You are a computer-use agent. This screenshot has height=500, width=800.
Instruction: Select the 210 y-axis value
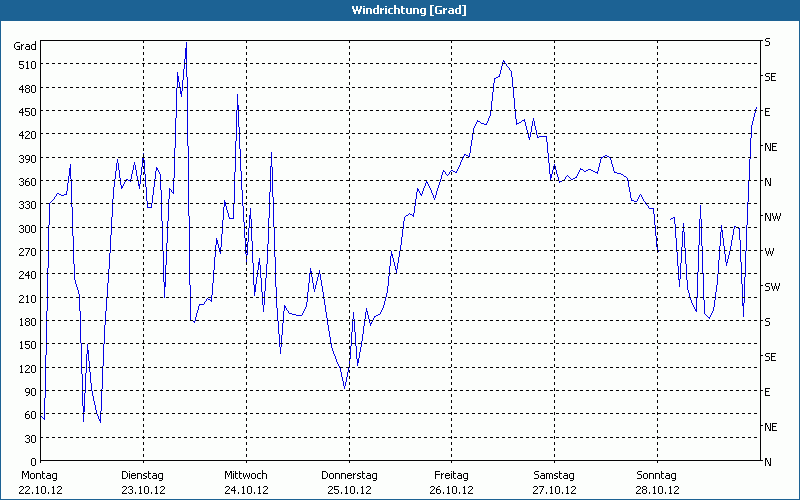tap(28, 298)
